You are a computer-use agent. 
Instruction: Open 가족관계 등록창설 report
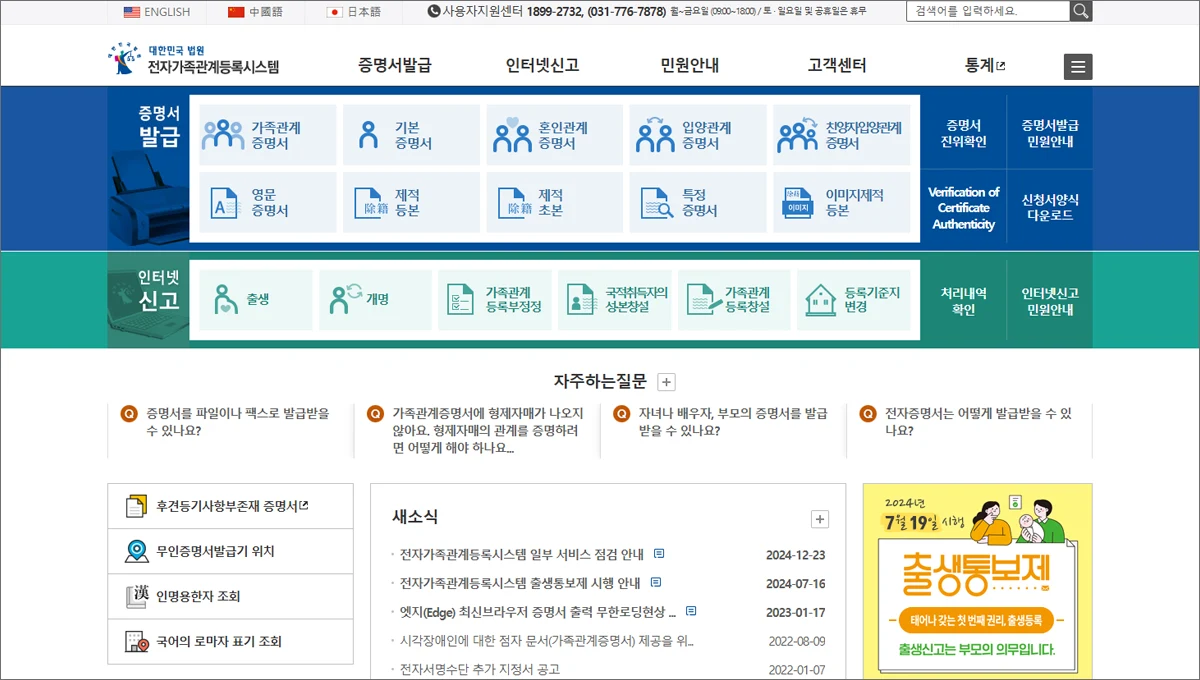(735, 300)
